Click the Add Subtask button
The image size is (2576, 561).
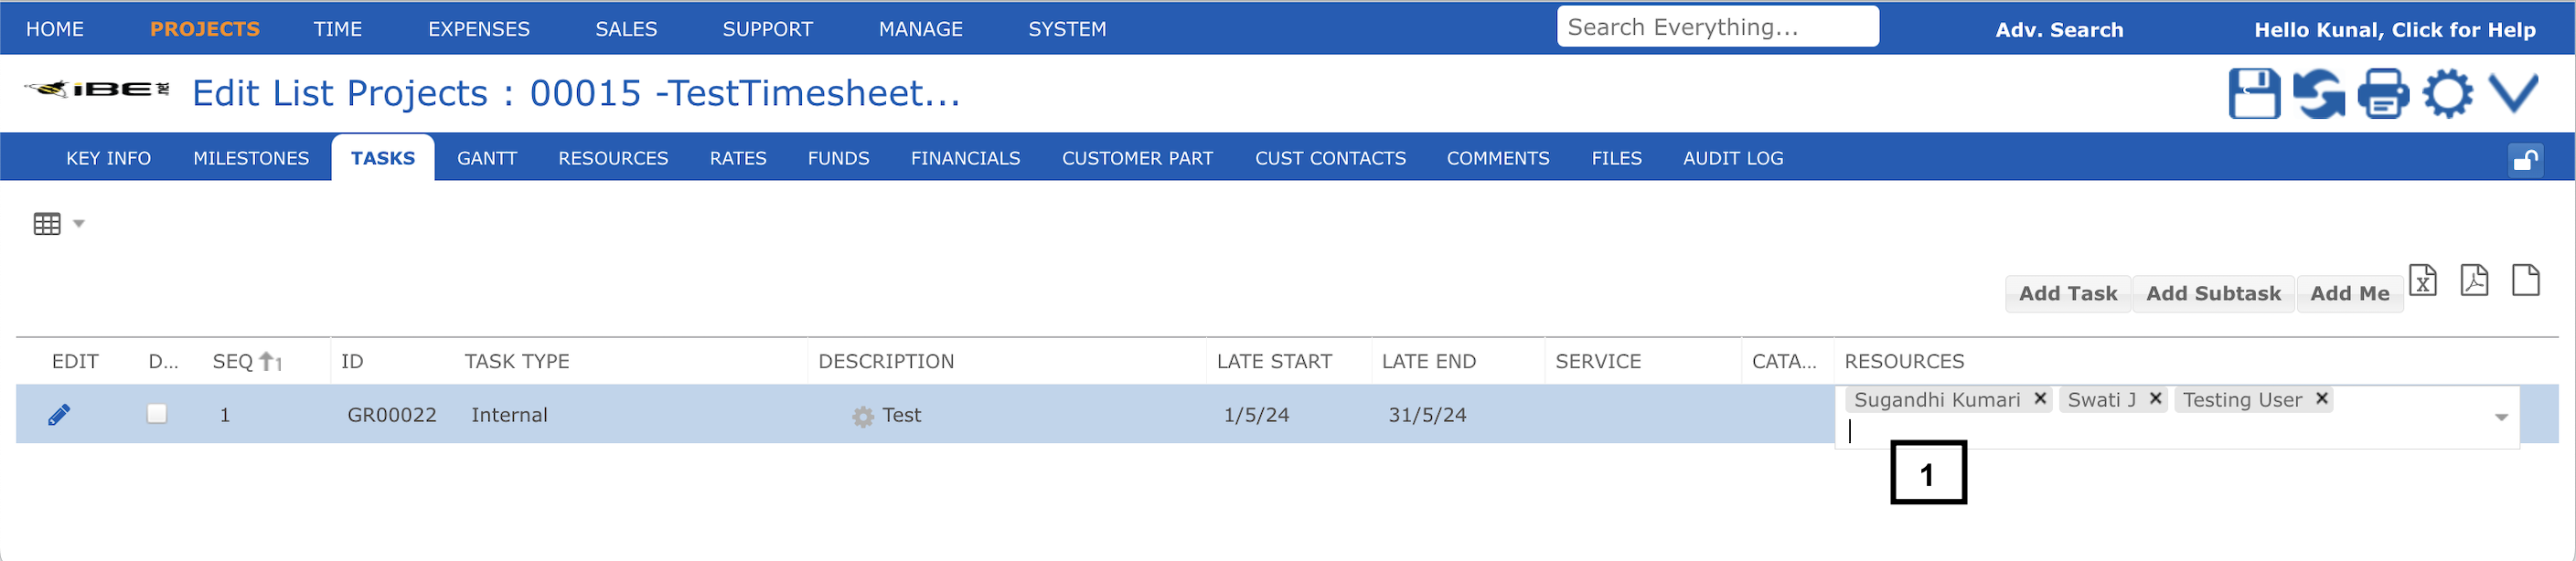pyautogui.click(x=2213, y=294)
